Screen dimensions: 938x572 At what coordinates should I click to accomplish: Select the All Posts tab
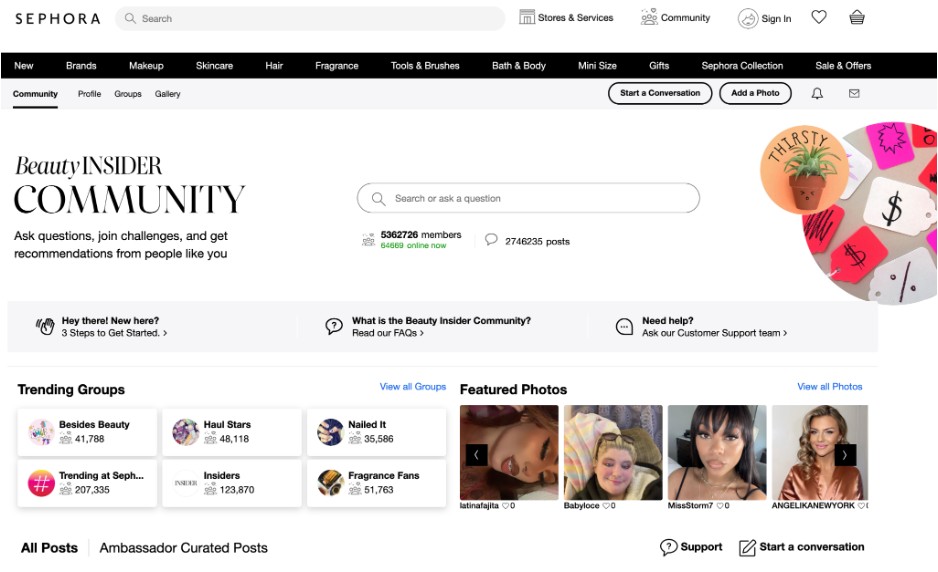click(x=49, y=548)
